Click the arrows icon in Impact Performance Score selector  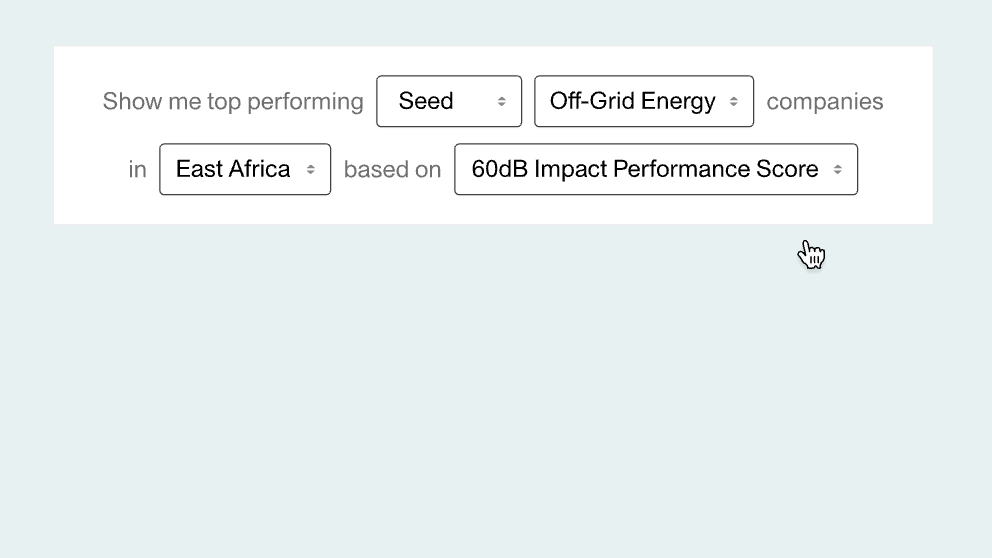(838, 170)
